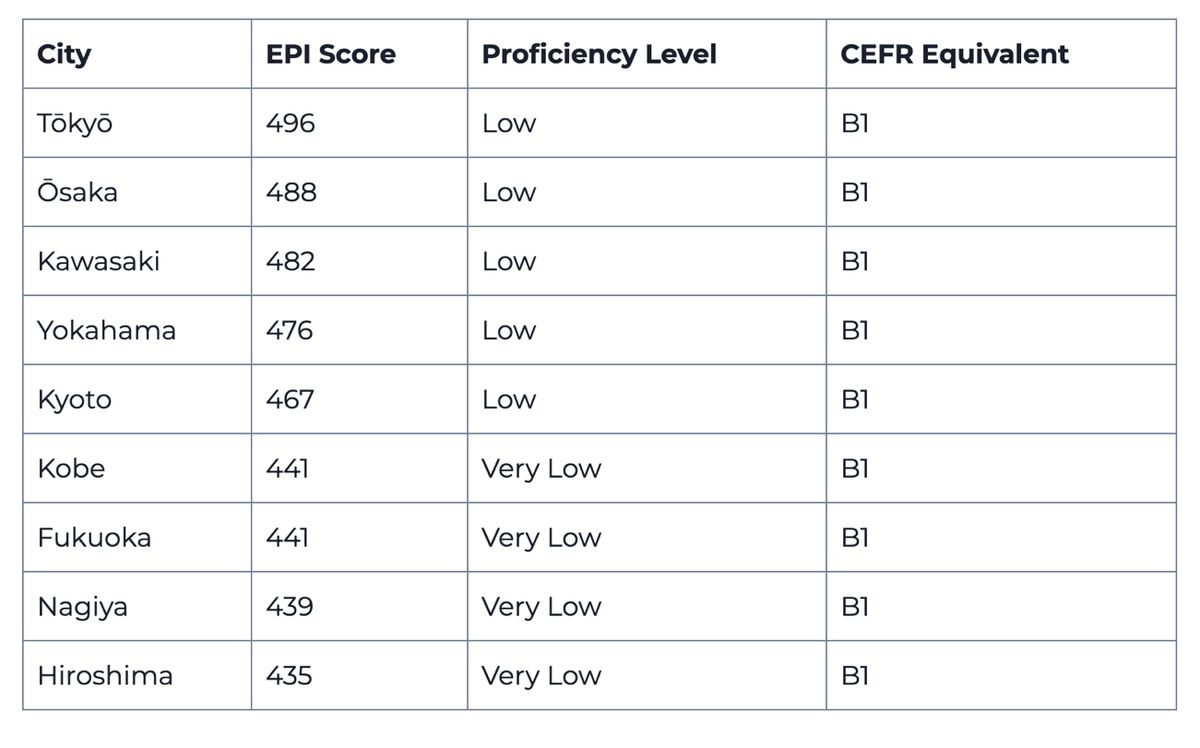This screenshot has height=748, width=1200.
Task: Select the EPI score 488 cell
Action: (291, 192)
